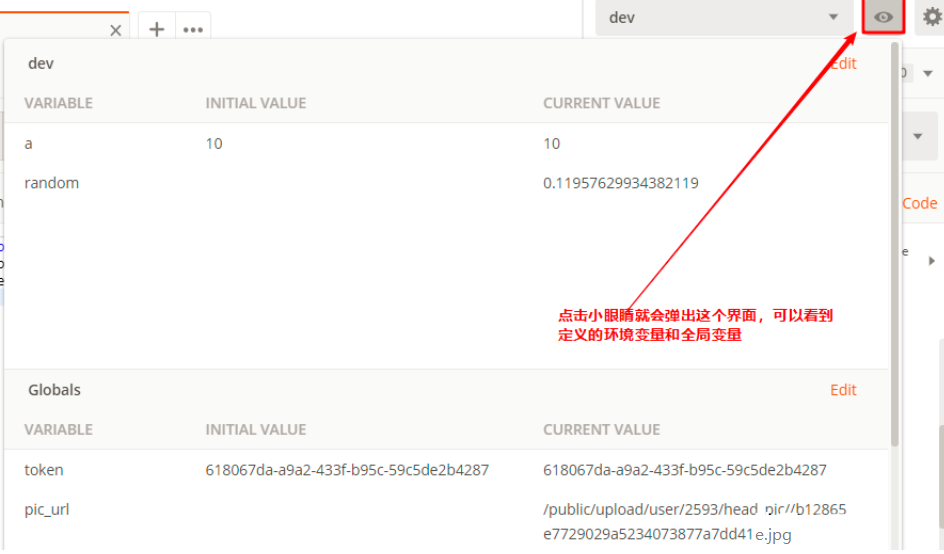Click the environment quick look eye icon
This screenshot has width=944, height=554.
(883, 17)
